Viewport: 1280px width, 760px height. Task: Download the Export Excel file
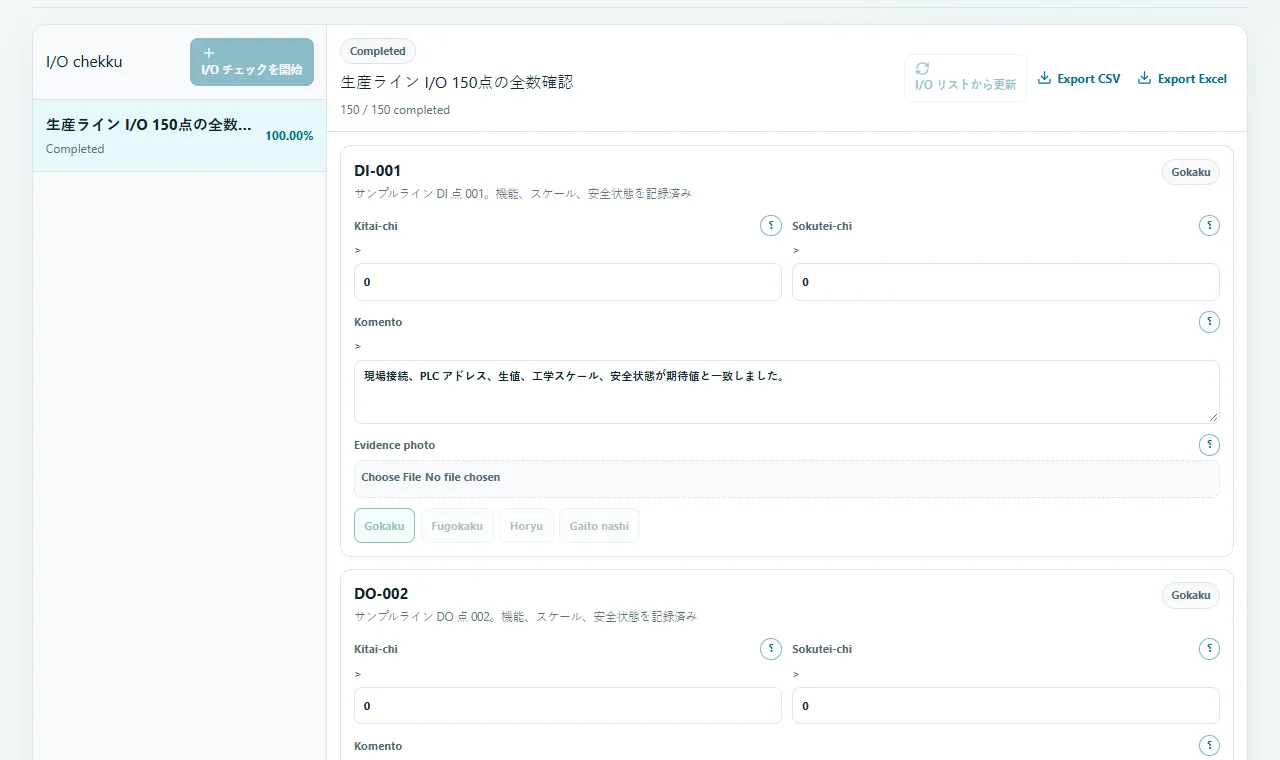pos(1182,79)
